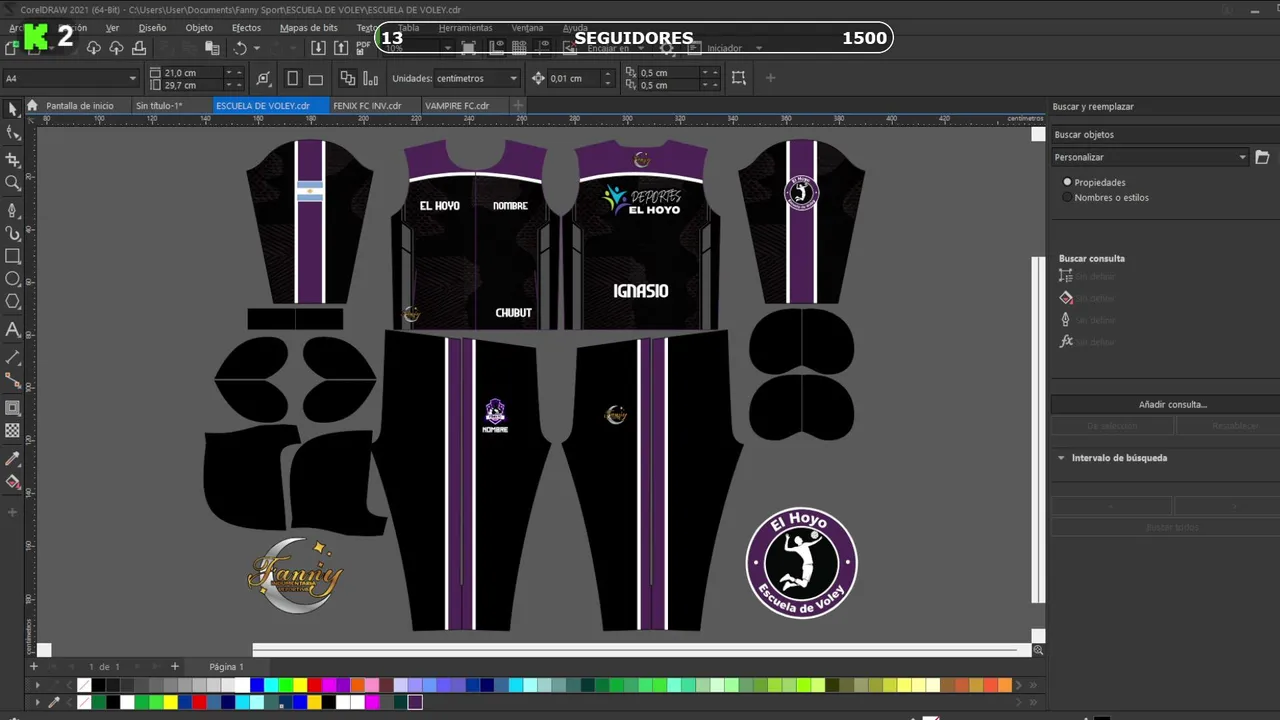Pick the Artistic Media tool
The width and height of the screenshot is (1280, 720).
[12, 233]
